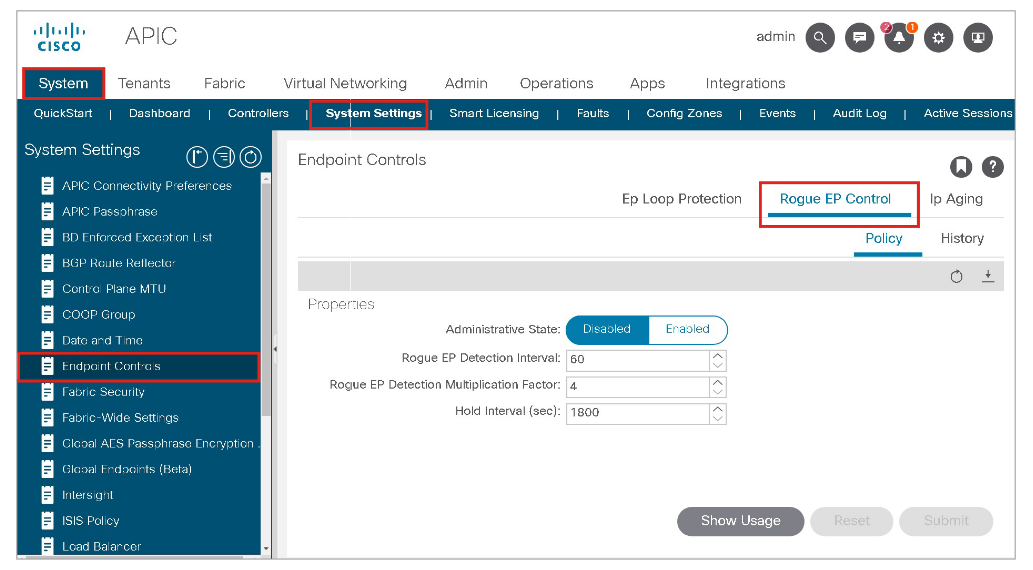Set Administrative State to Enabled
The height and width of the screenshot is (570, 1033).
tap(688, 329)
